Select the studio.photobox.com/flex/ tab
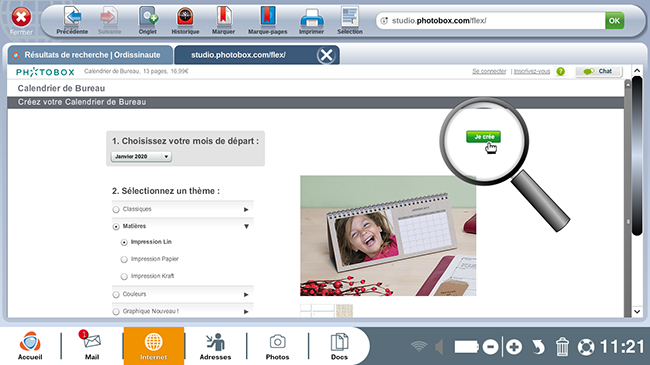This screenshot has width=650, height=365. (x=238, y=55)
